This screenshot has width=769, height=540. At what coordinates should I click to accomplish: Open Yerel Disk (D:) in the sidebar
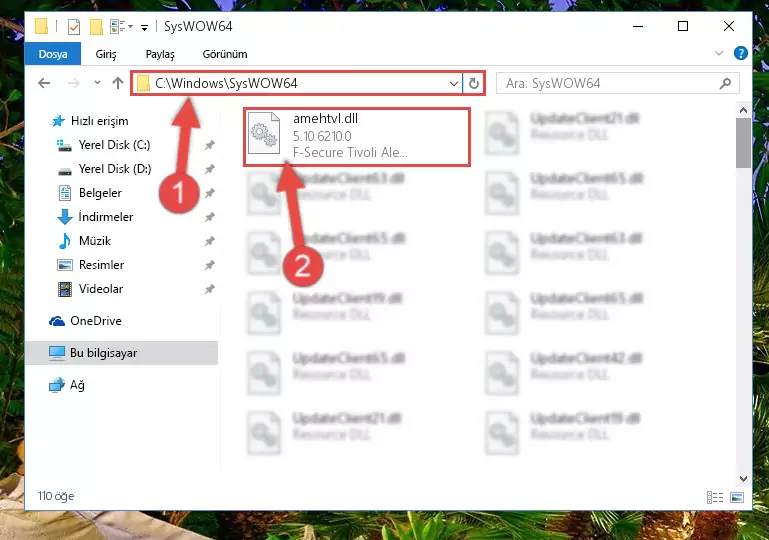point(115,169)
